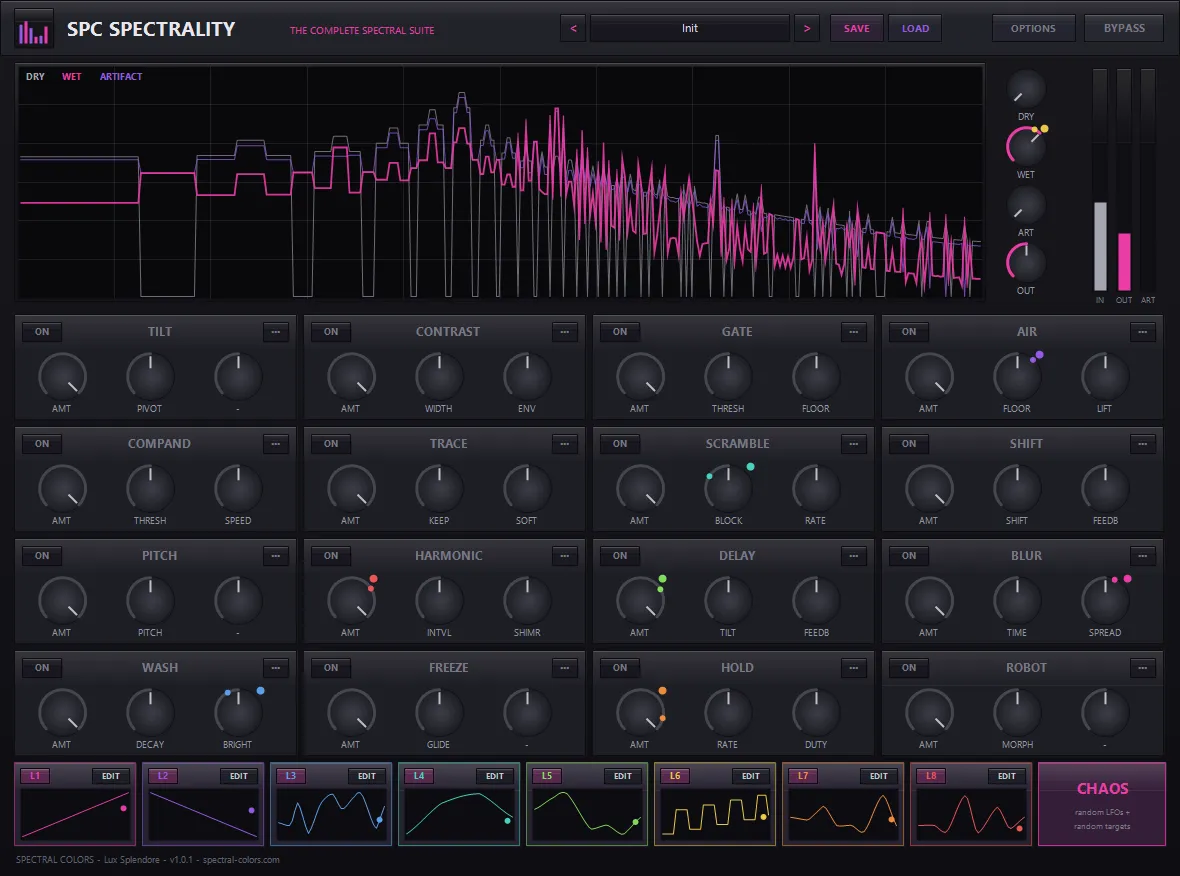The width and height of the screenshot is (1180, 876).
Task: Select LFO L7 tab label
Action: (803, 776)
